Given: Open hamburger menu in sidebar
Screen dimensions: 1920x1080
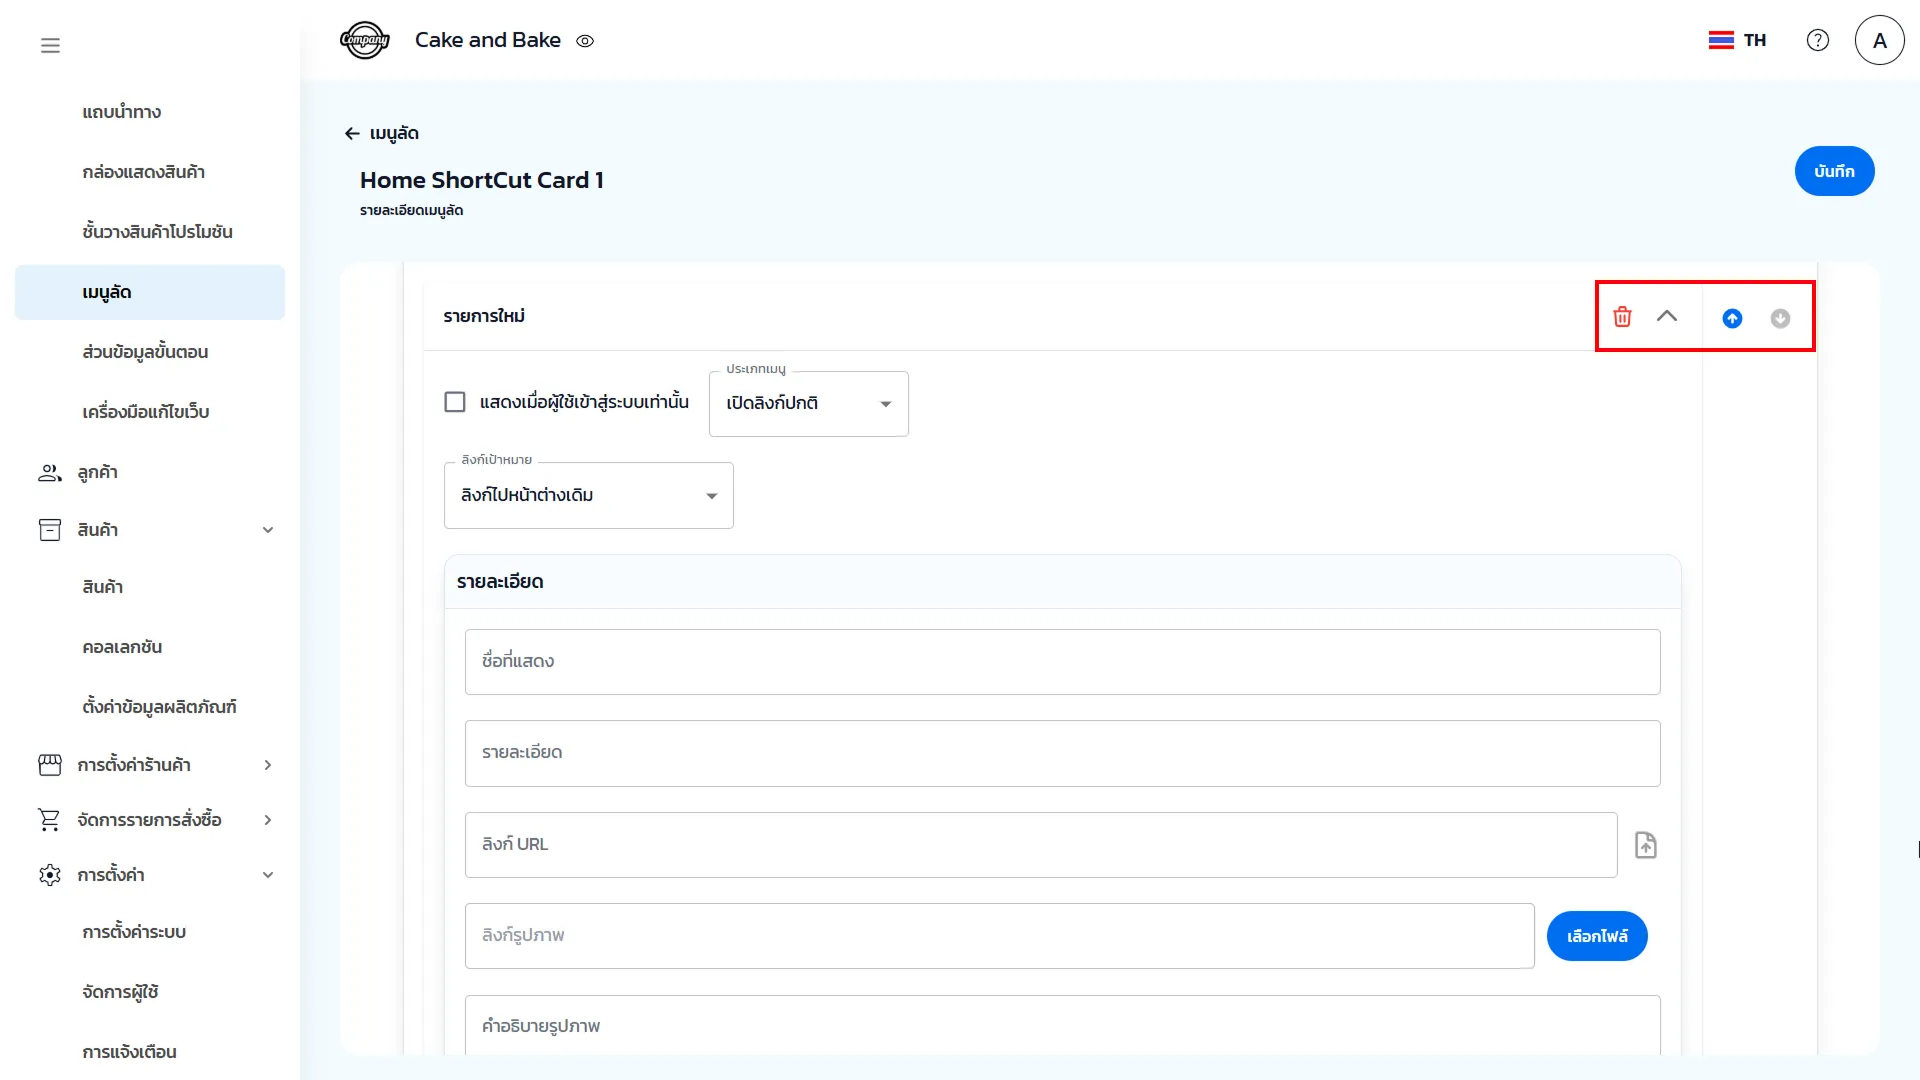Looking at the screenshot, I should tap(50, 45).
